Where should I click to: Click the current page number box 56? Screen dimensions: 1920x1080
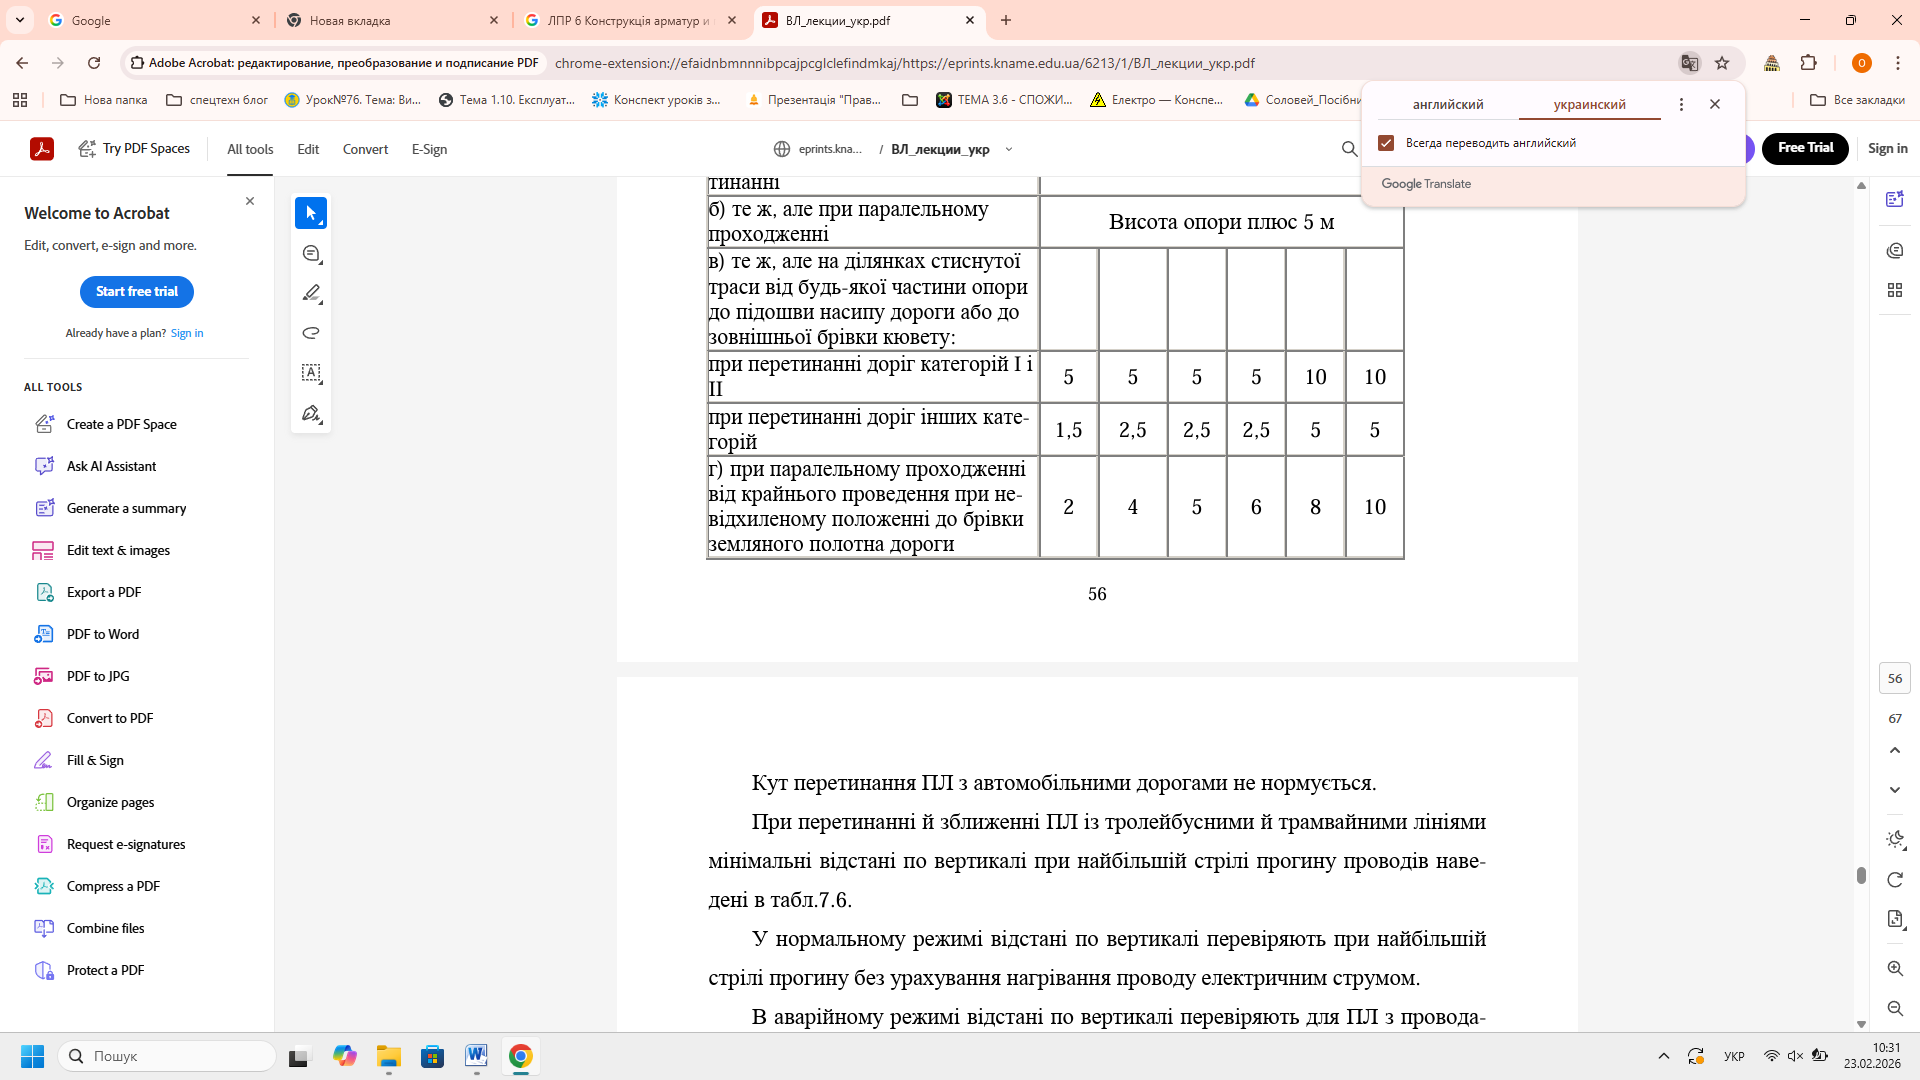1895,678
